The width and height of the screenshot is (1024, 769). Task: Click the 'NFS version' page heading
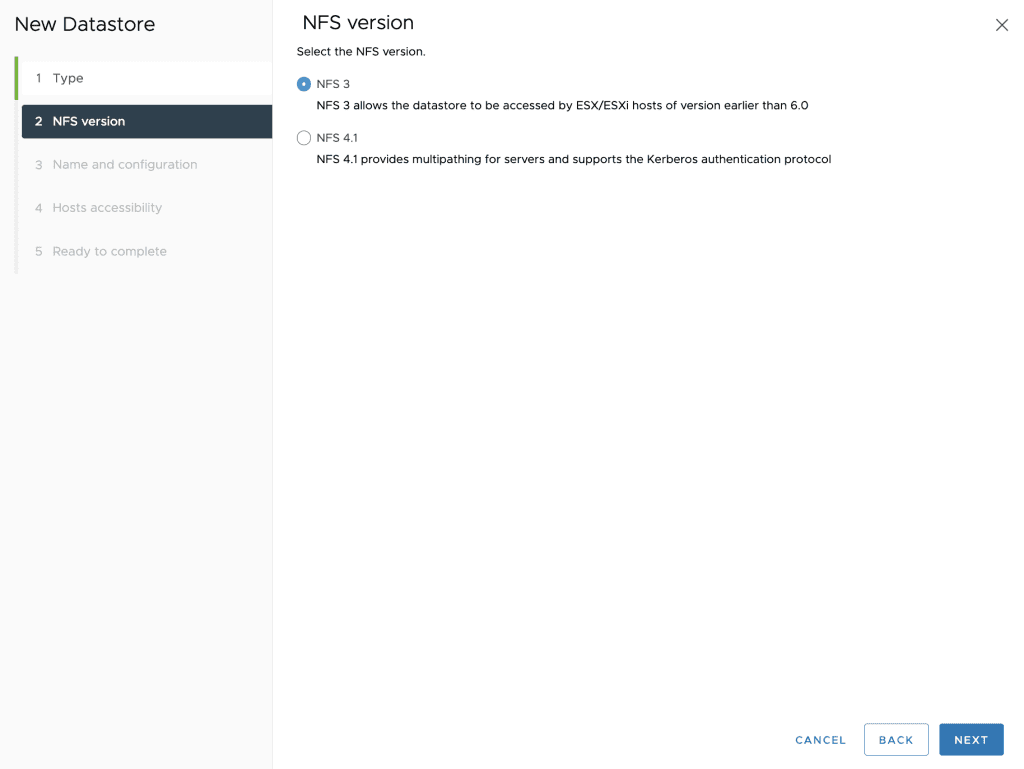358,22
